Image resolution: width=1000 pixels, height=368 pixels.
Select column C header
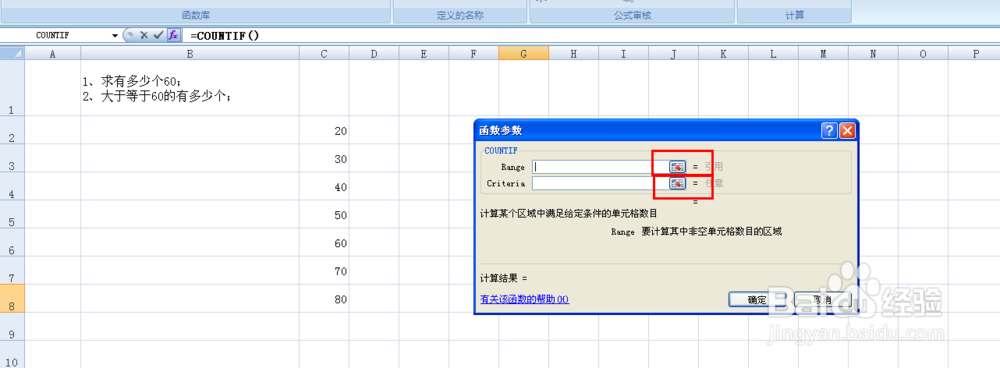[x=325, y=54]
